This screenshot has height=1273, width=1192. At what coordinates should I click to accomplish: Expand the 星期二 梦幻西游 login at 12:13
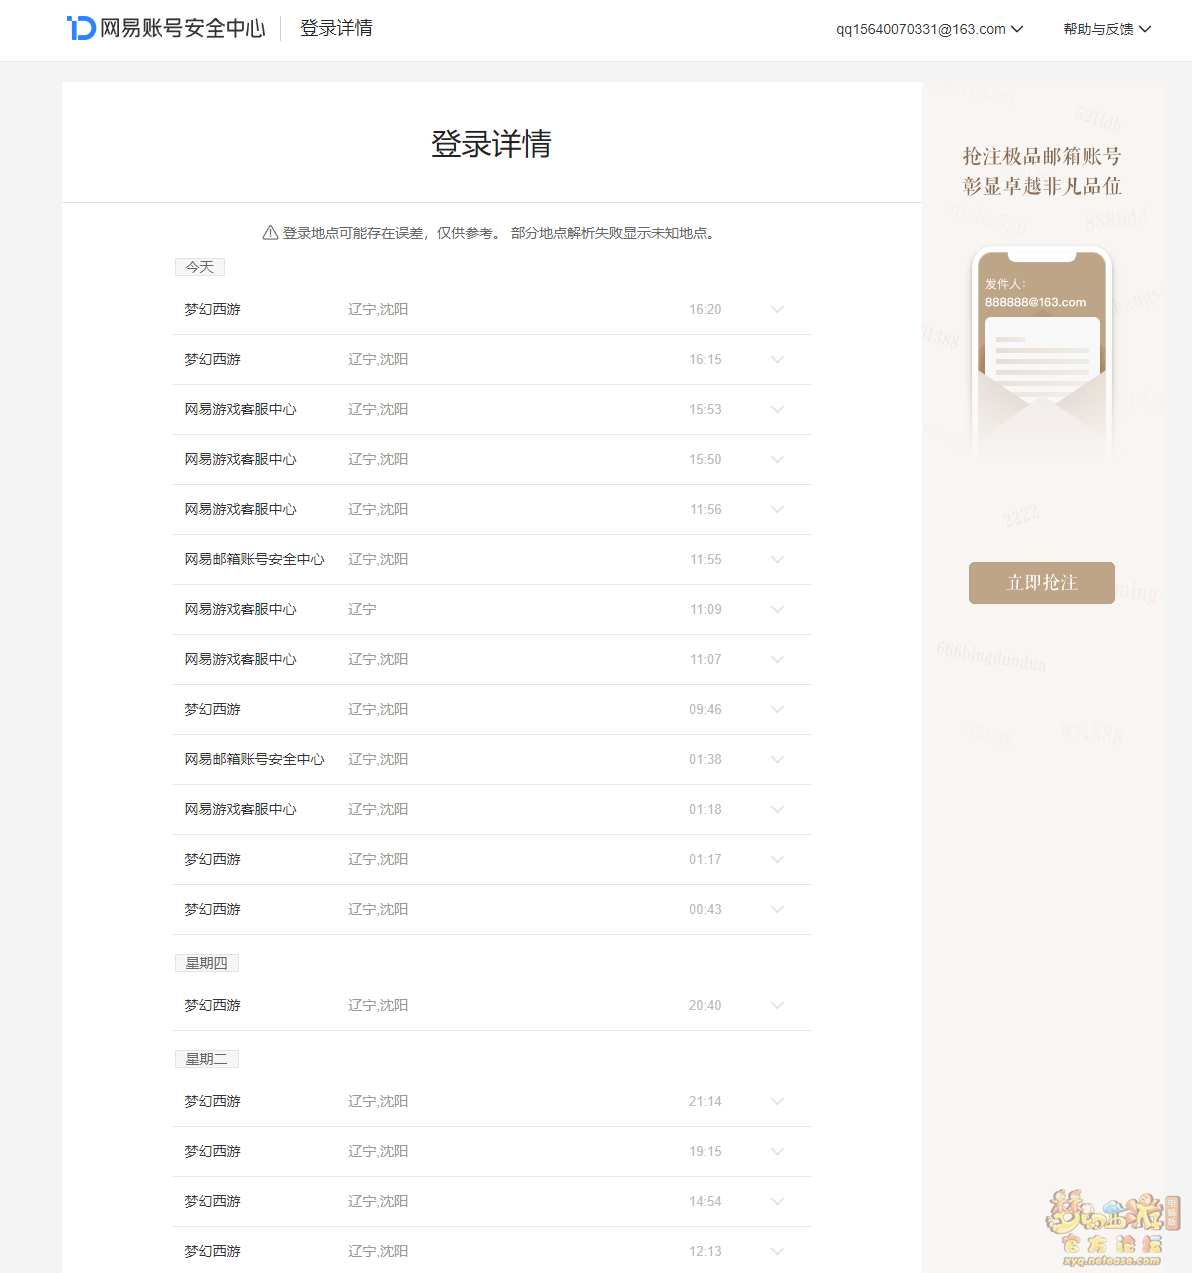point(777,1252)
